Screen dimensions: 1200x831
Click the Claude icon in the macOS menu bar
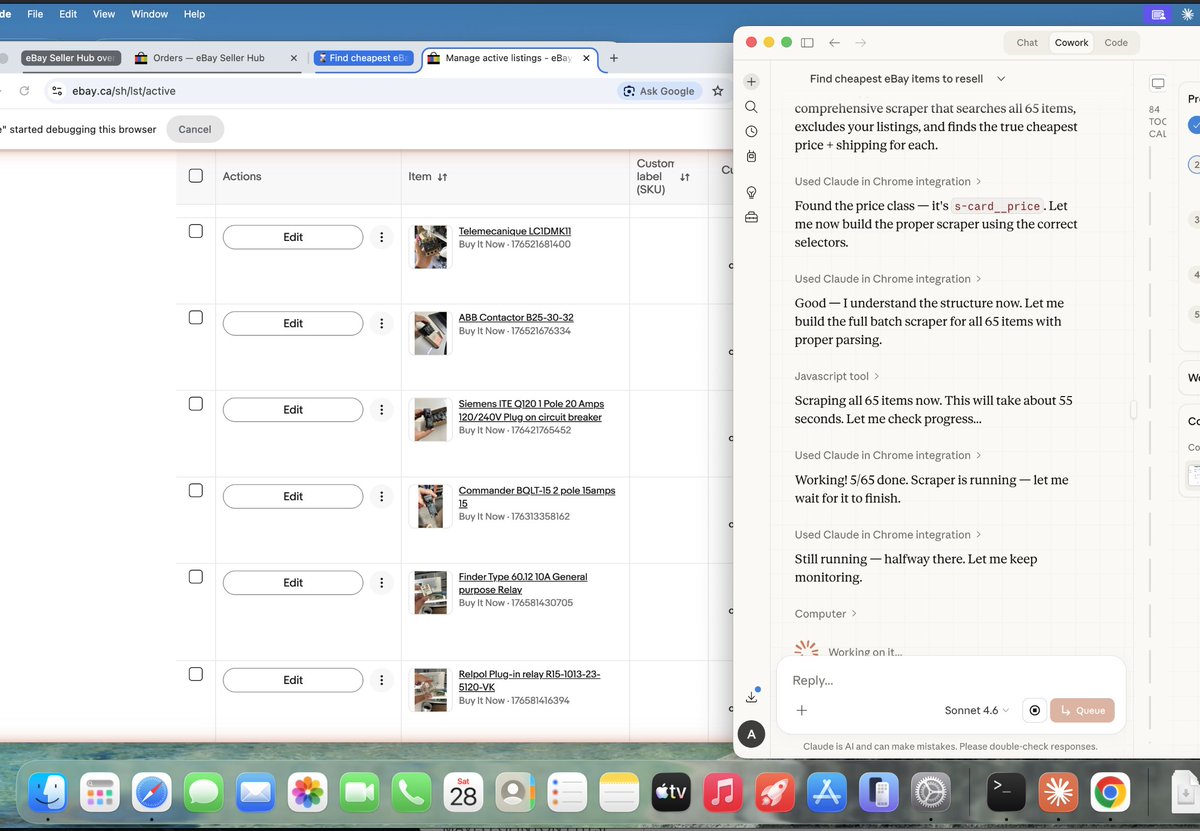(1186, 14)
